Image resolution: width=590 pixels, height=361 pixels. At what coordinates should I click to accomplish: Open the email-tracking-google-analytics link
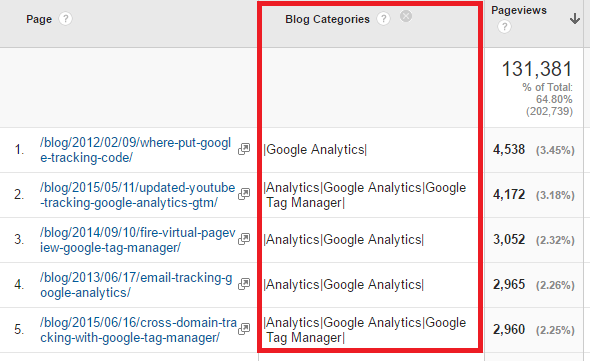point(136,285)
